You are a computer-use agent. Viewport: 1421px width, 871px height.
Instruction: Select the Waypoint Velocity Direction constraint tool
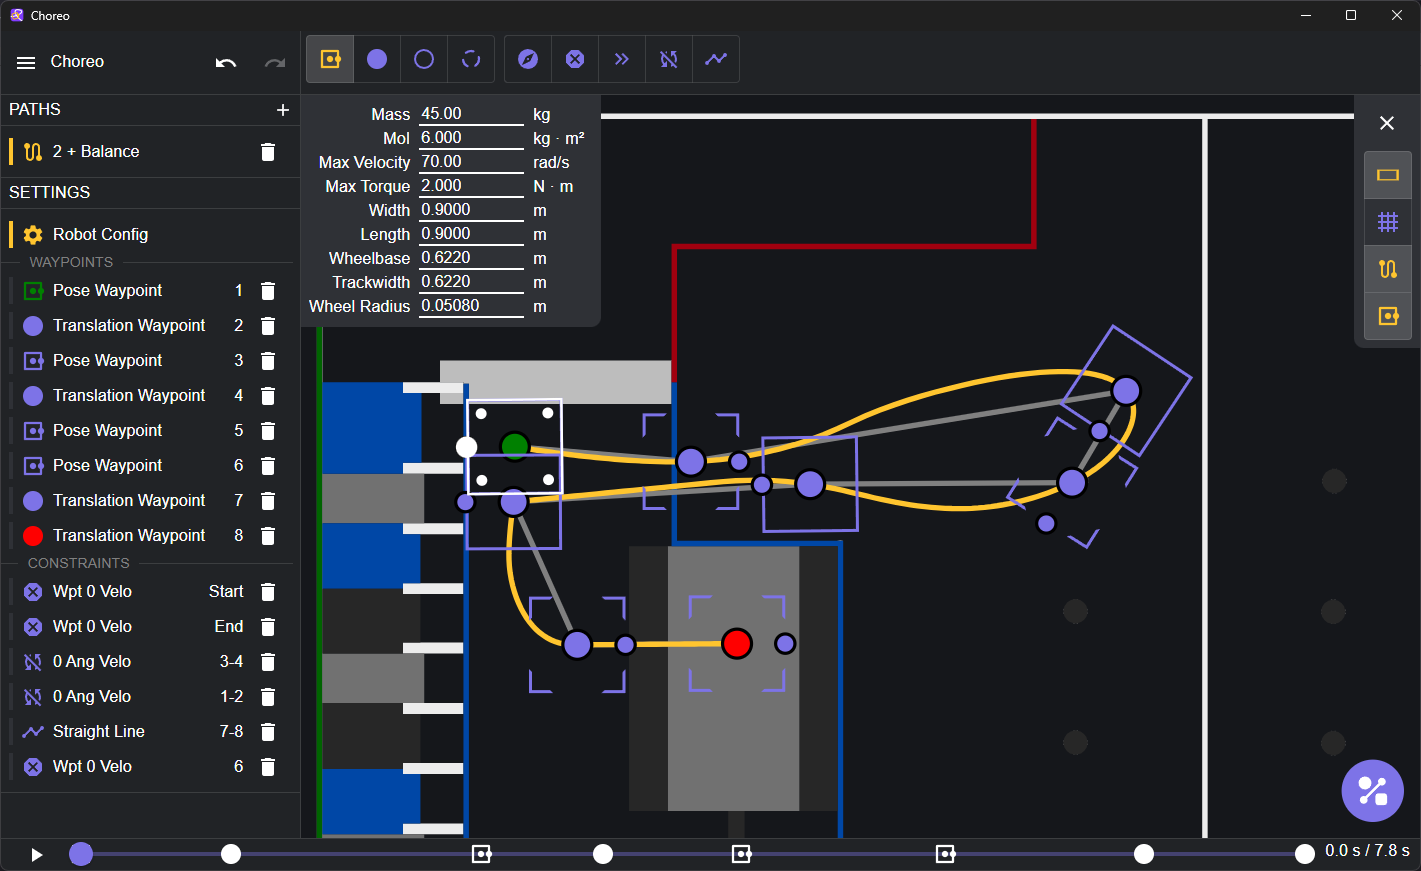coord(527,59)
